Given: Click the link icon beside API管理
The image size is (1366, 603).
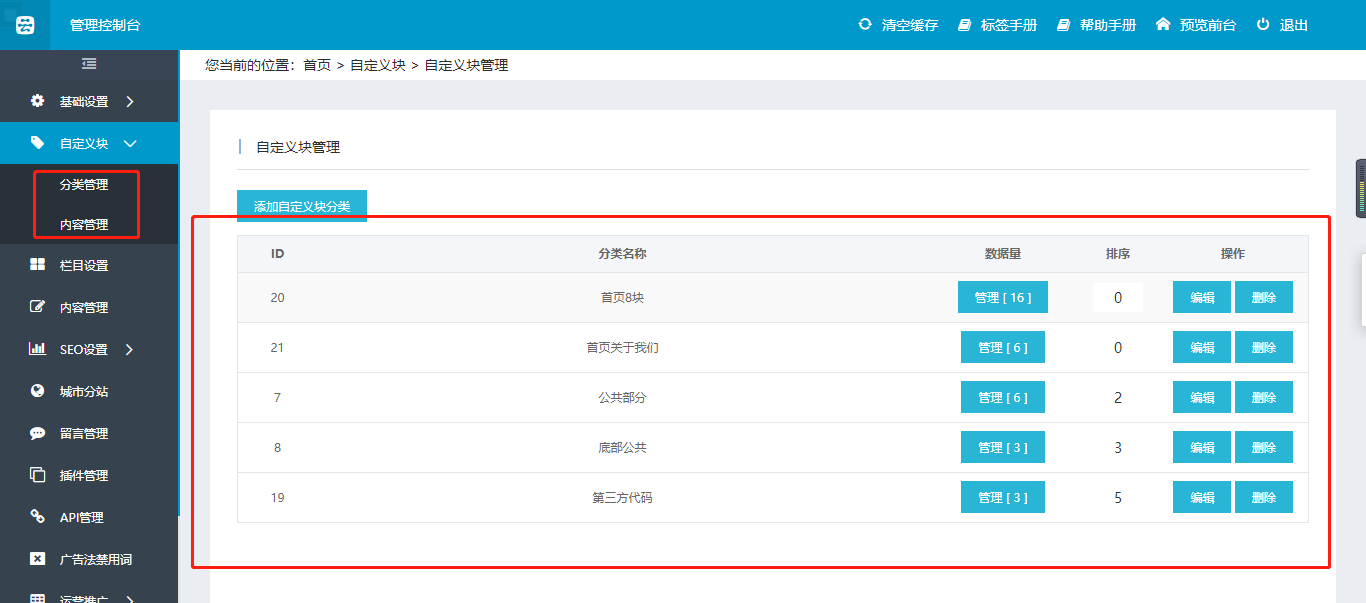Looking at the screenshot, I should click(38, 517).
